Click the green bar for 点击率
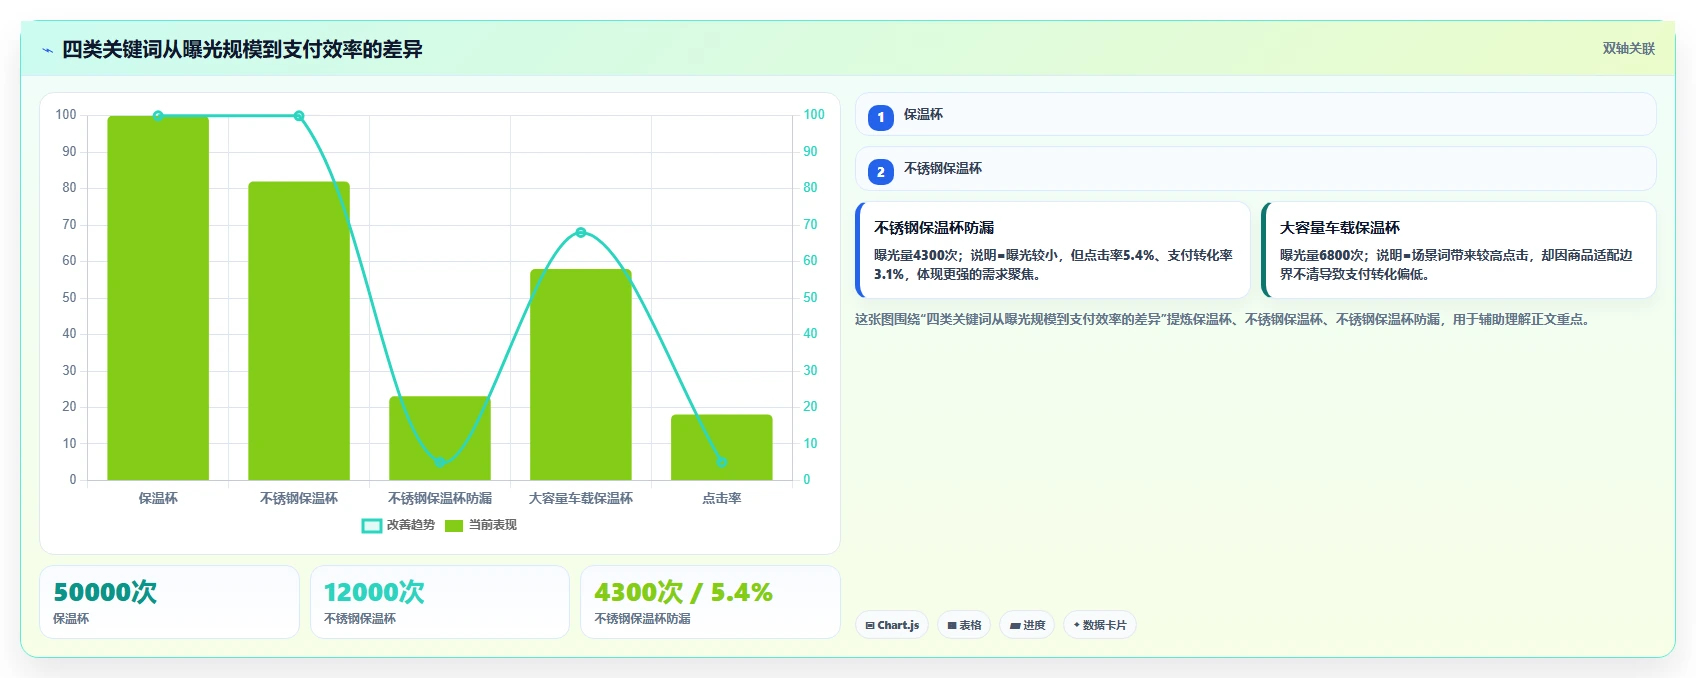Screen dimensions: 1696x678 tap(722, 447)
